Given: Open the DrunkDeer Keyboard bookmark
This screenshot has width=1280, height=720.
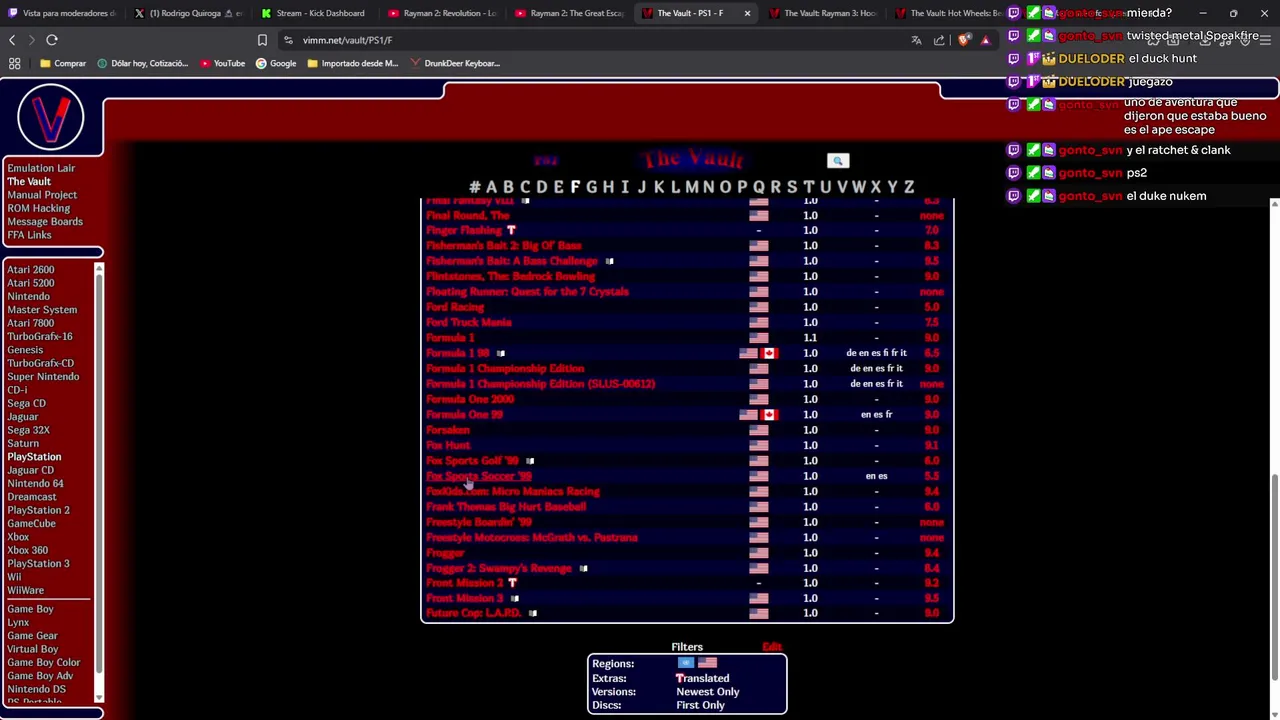Looking at the screenshot, I should coord(455,63).
